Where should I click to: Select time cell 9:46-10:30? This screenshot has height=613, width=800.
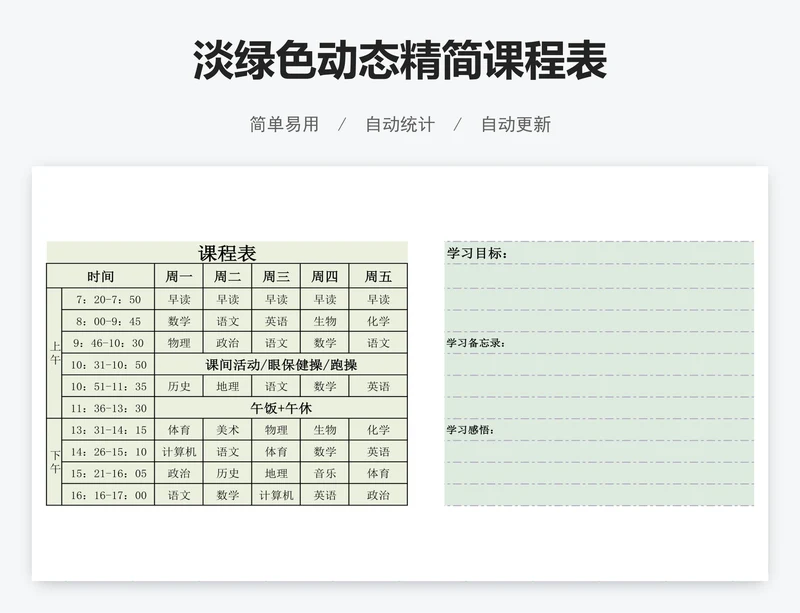click(x=108, y=342)
